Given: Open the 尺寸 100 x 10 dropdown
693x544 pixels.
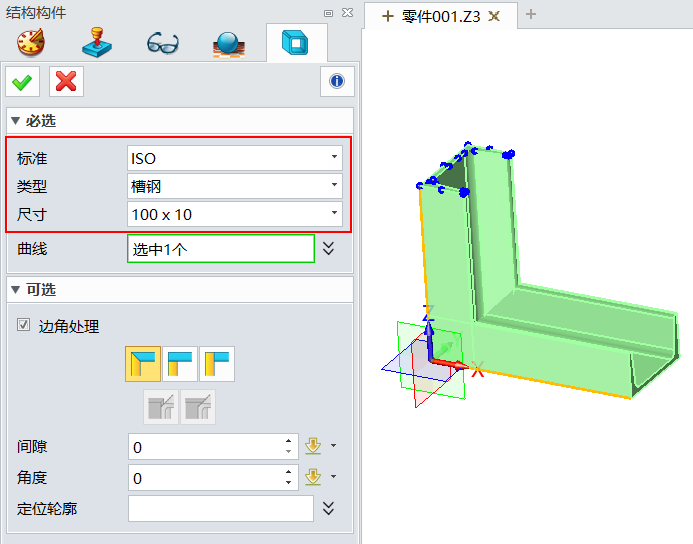Looking at the screenshot, I should pos(235,214).
